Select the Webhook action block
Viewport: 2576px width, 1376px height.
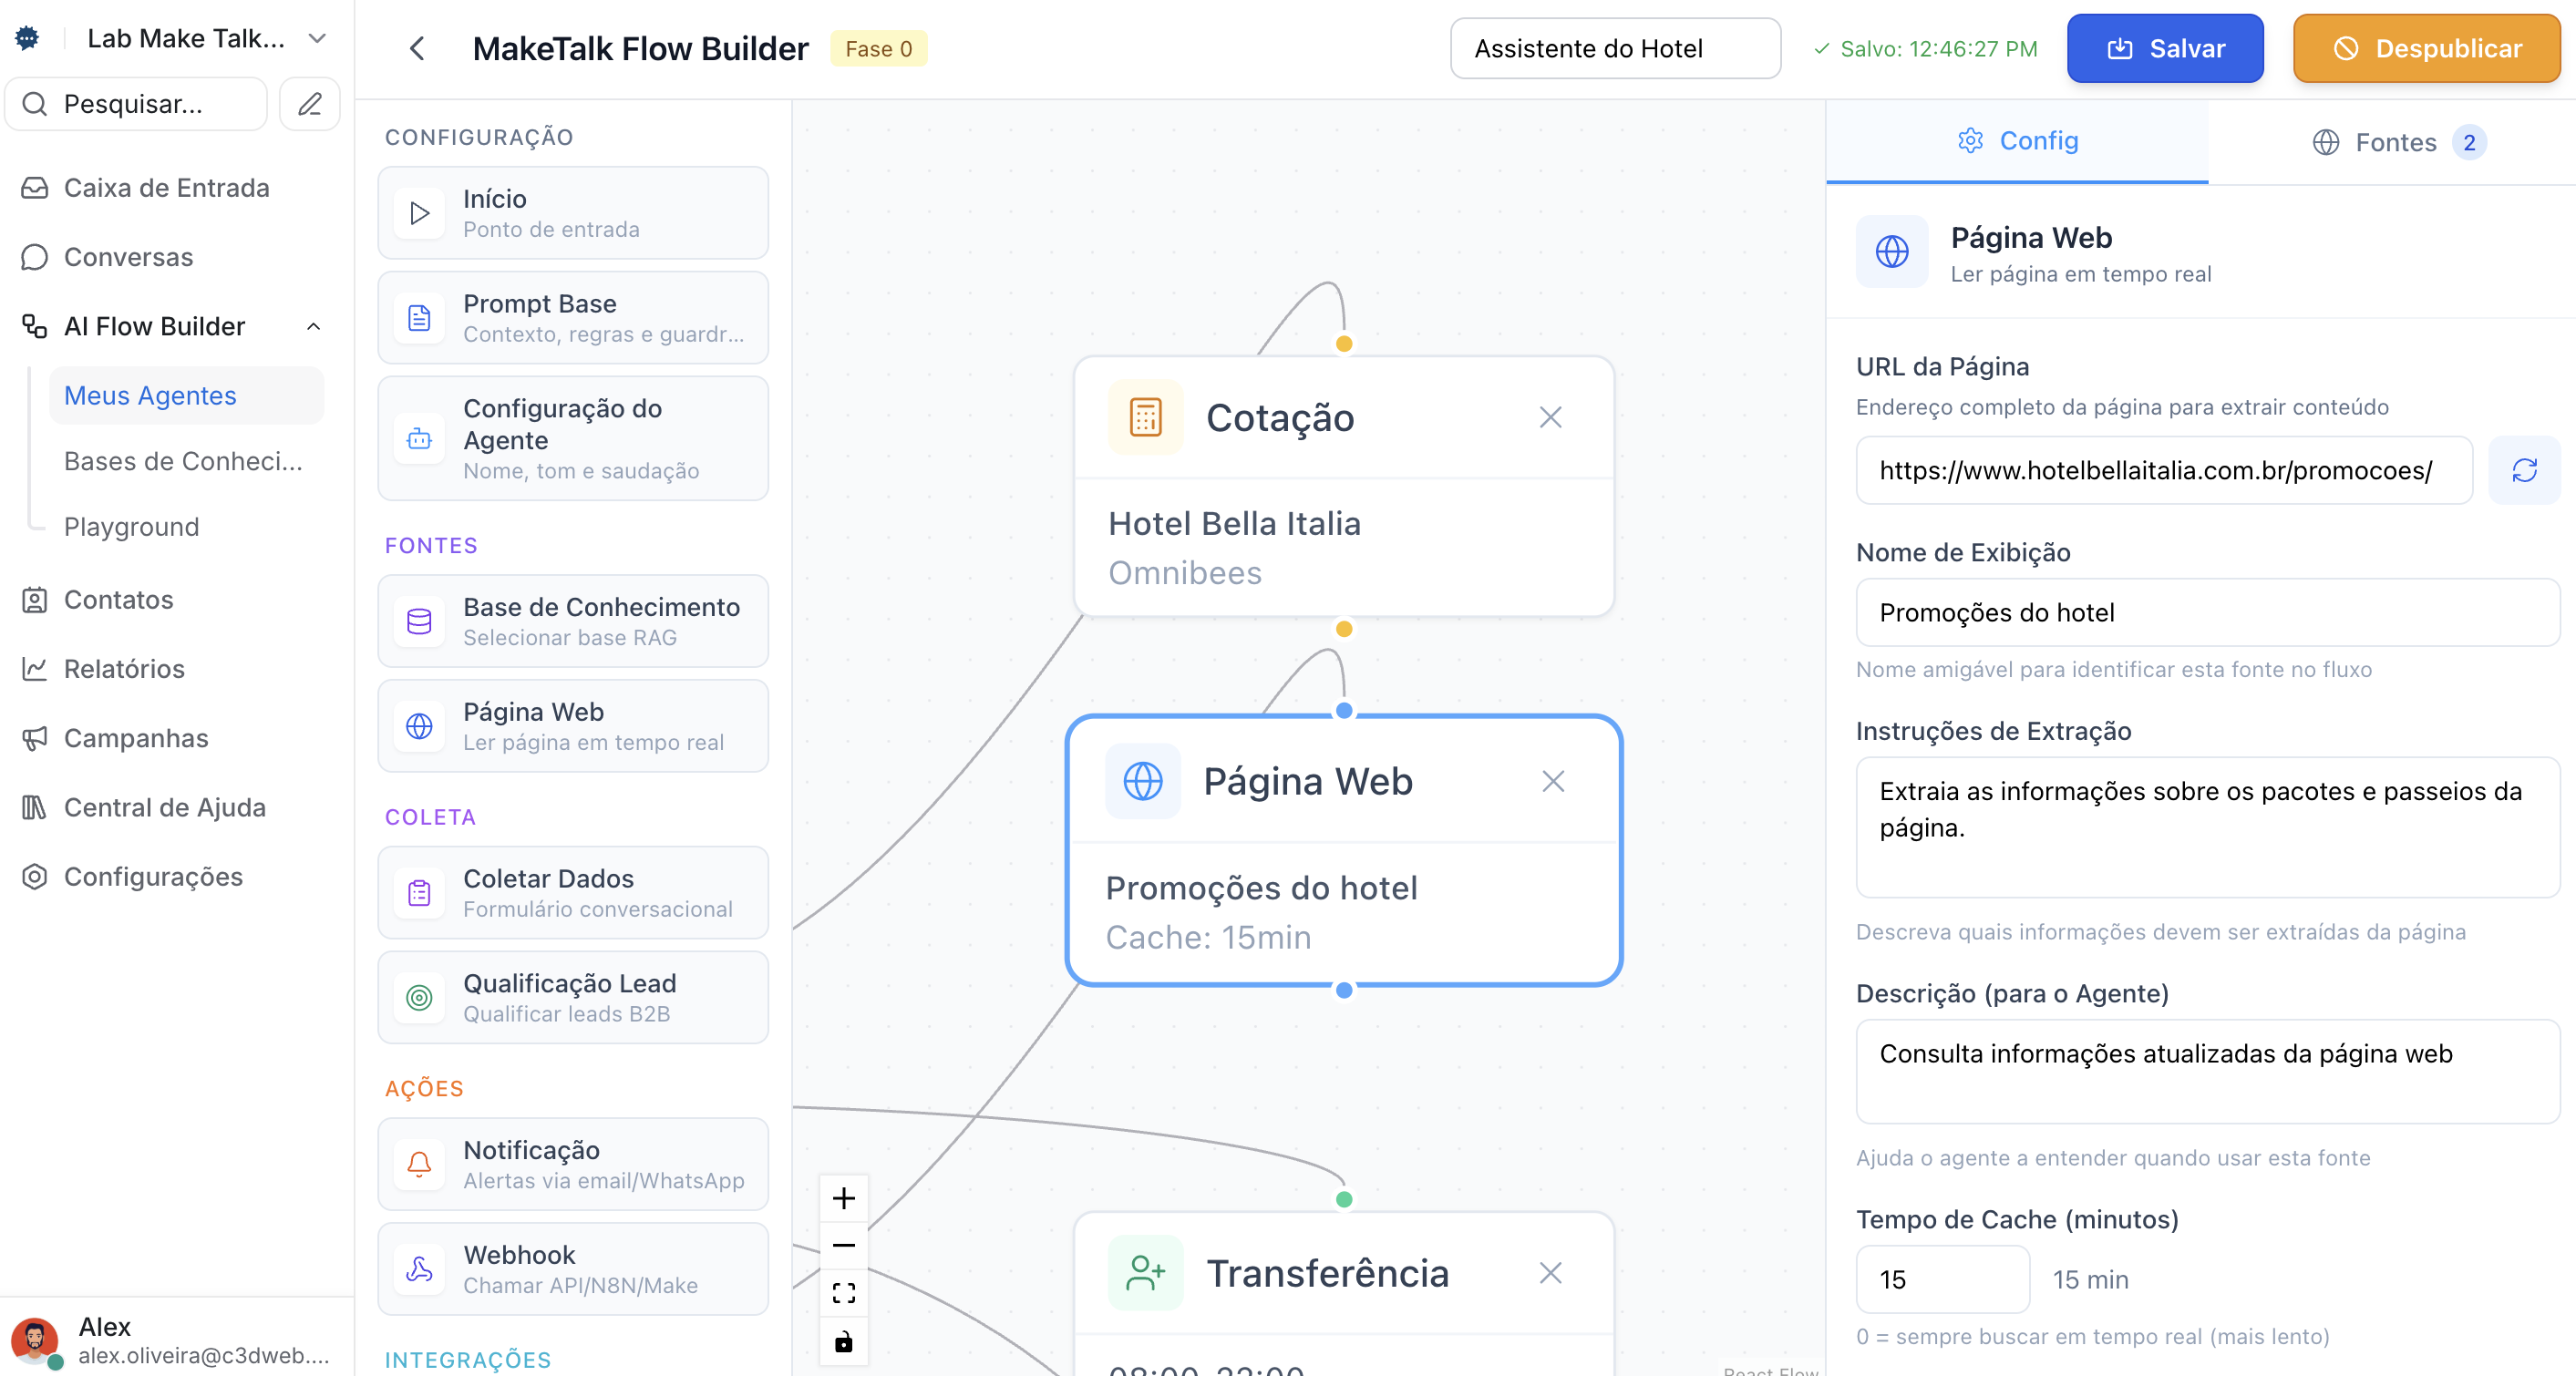[x=573, y=1269]
